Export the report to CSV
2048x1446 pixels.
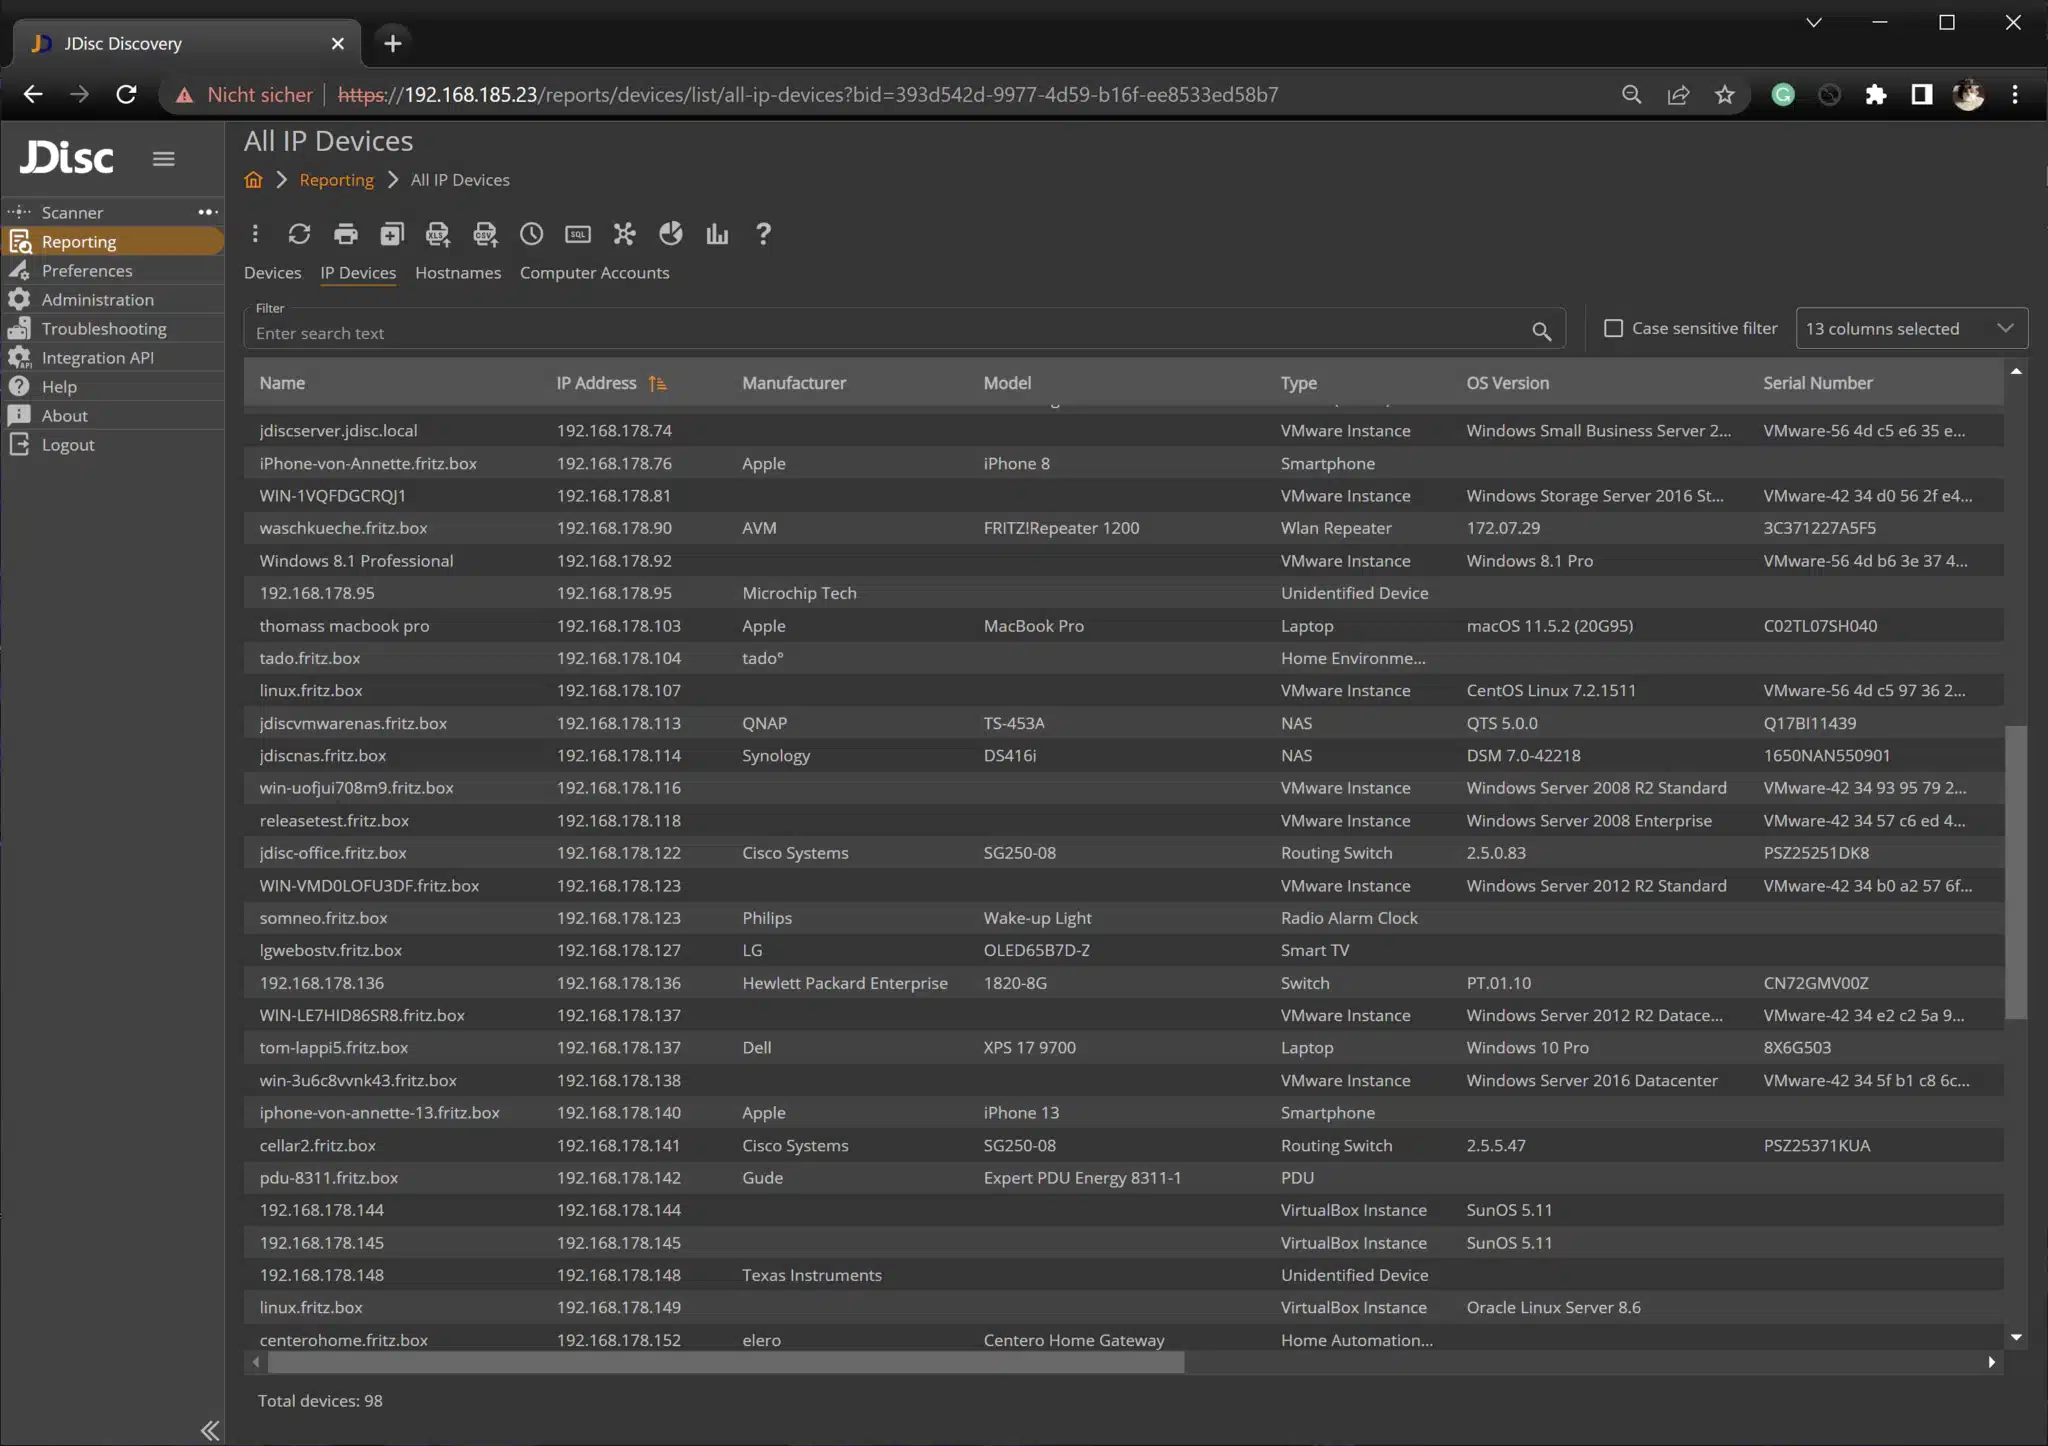pyautogui.click(x=485, y=233)
